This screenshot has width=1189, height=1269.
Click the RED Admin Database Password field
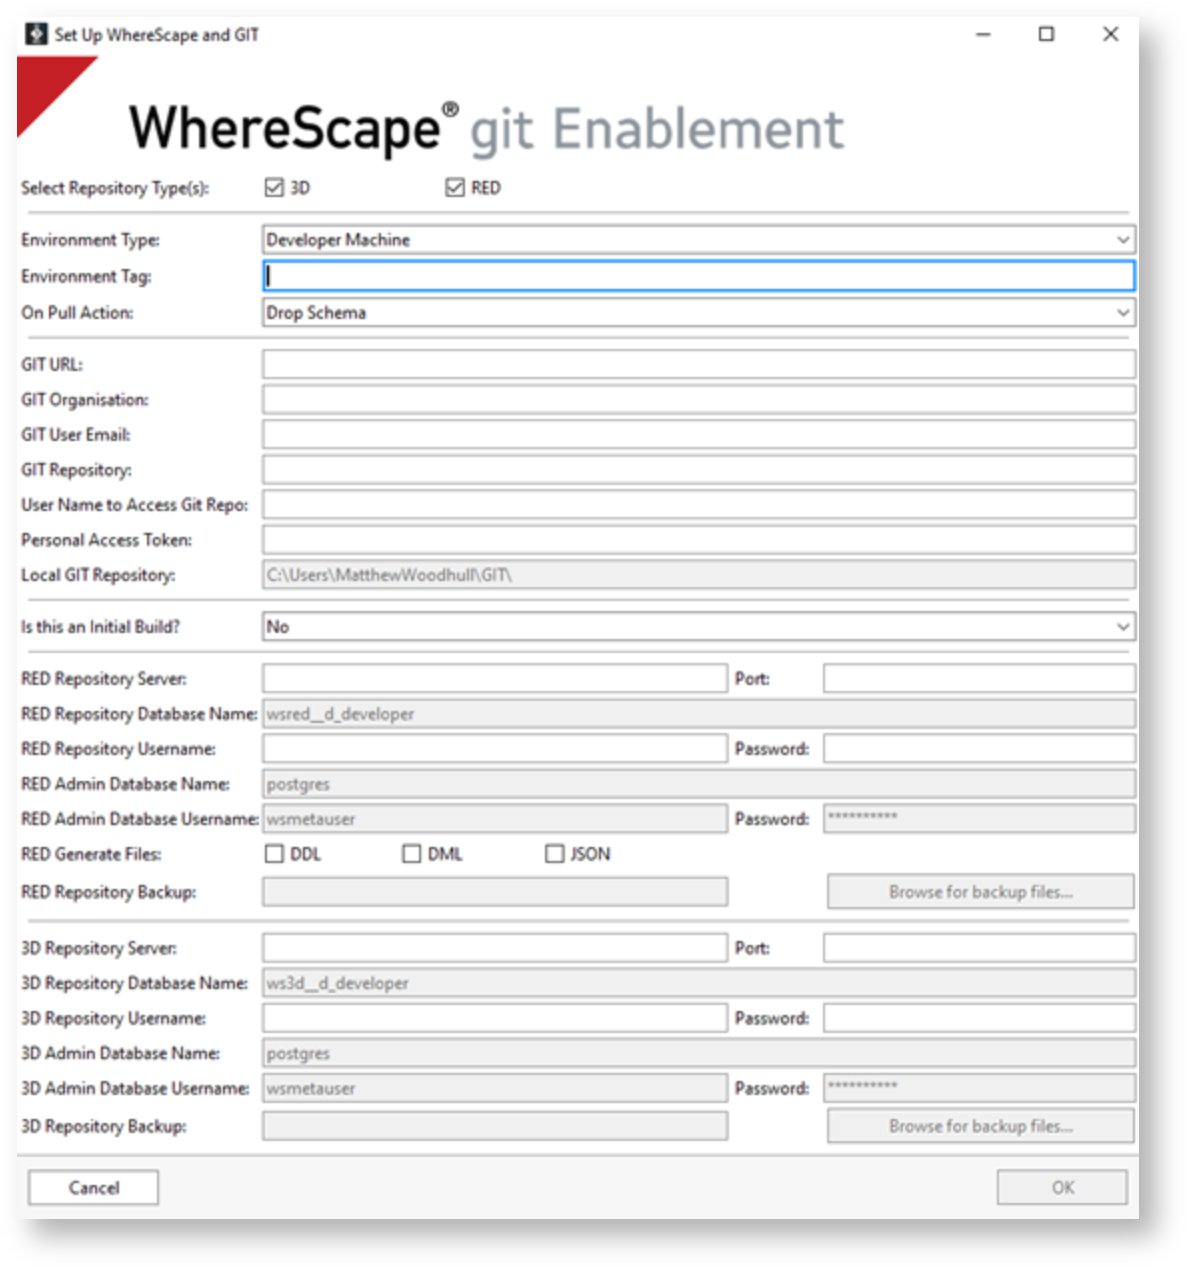tap(979, 819)
